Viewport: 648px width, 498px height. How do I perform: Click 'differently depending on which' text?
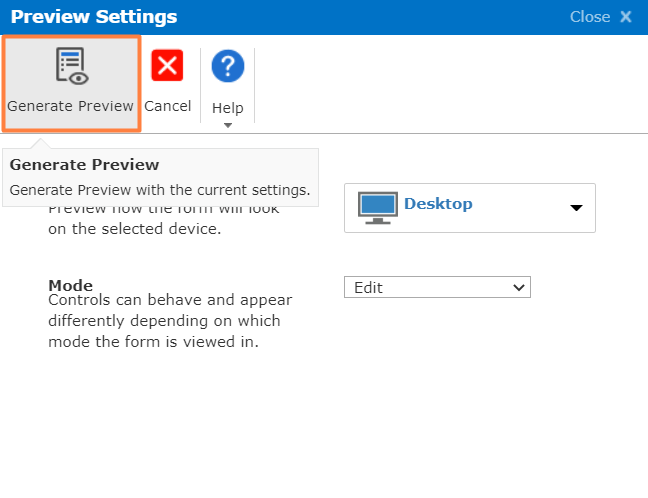[164, 321]
